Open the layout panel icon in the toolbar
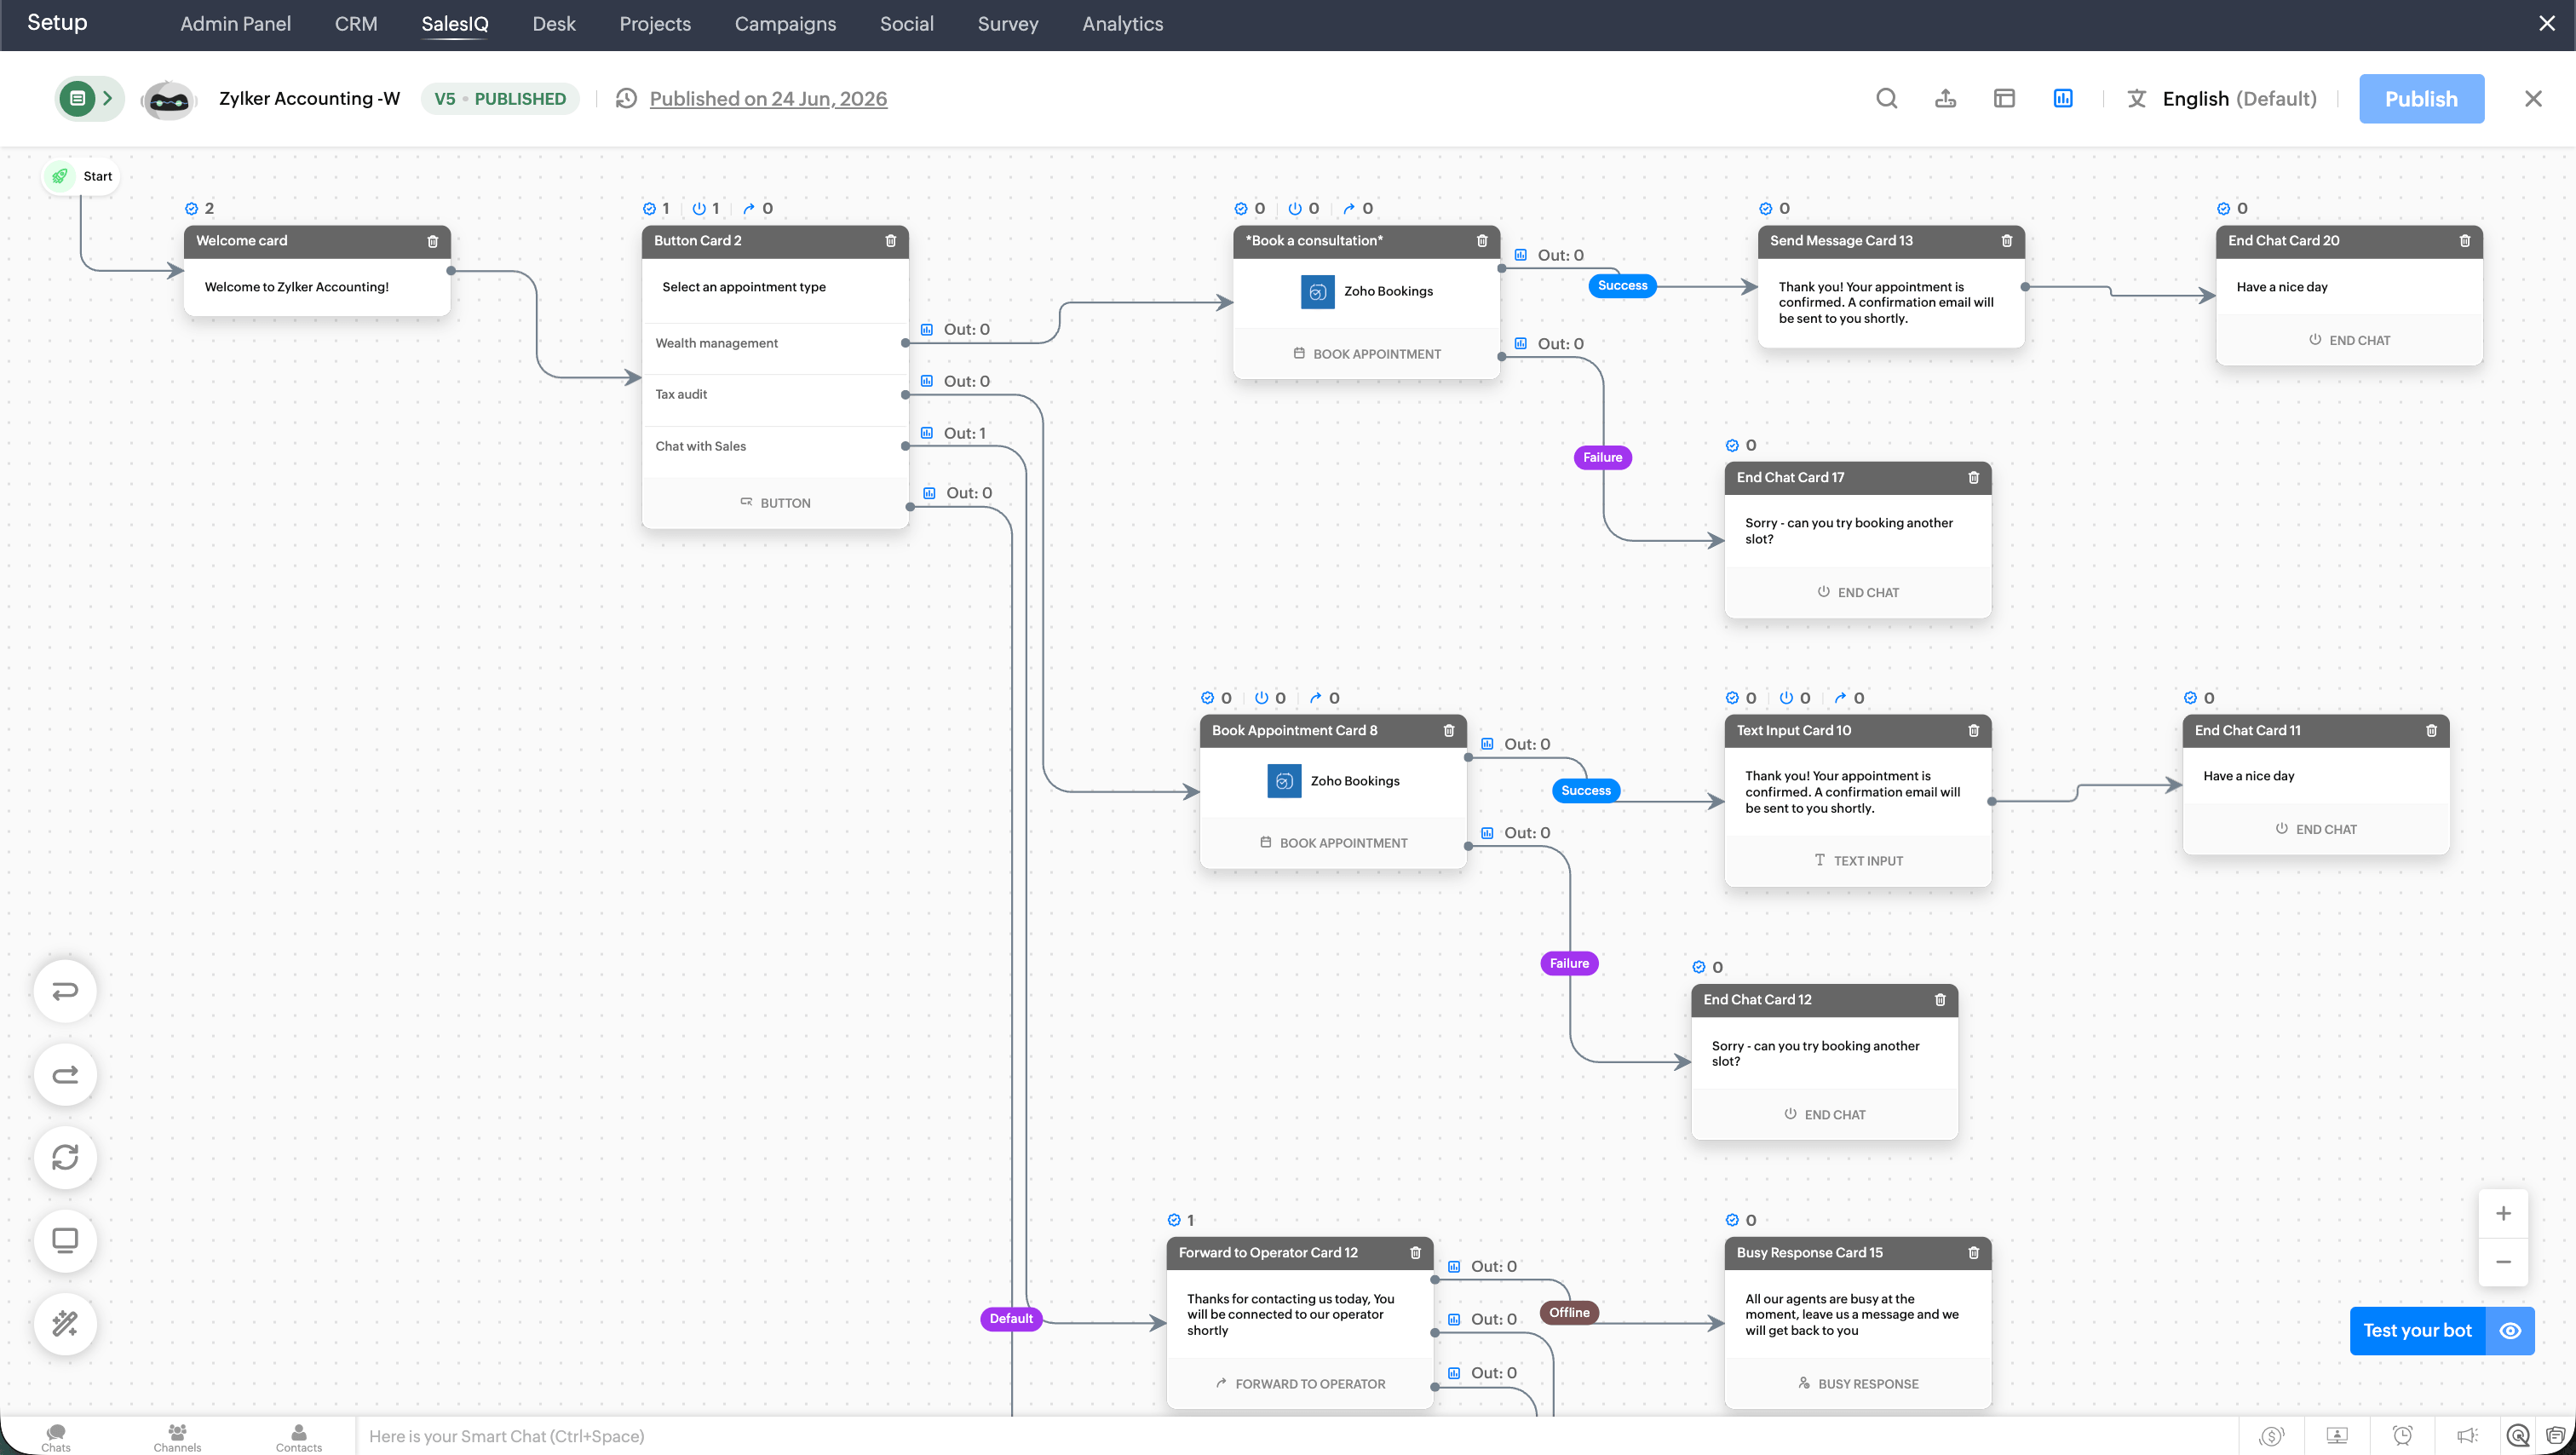Screen dimensions: 2576x1455 tap(2004, 98)
